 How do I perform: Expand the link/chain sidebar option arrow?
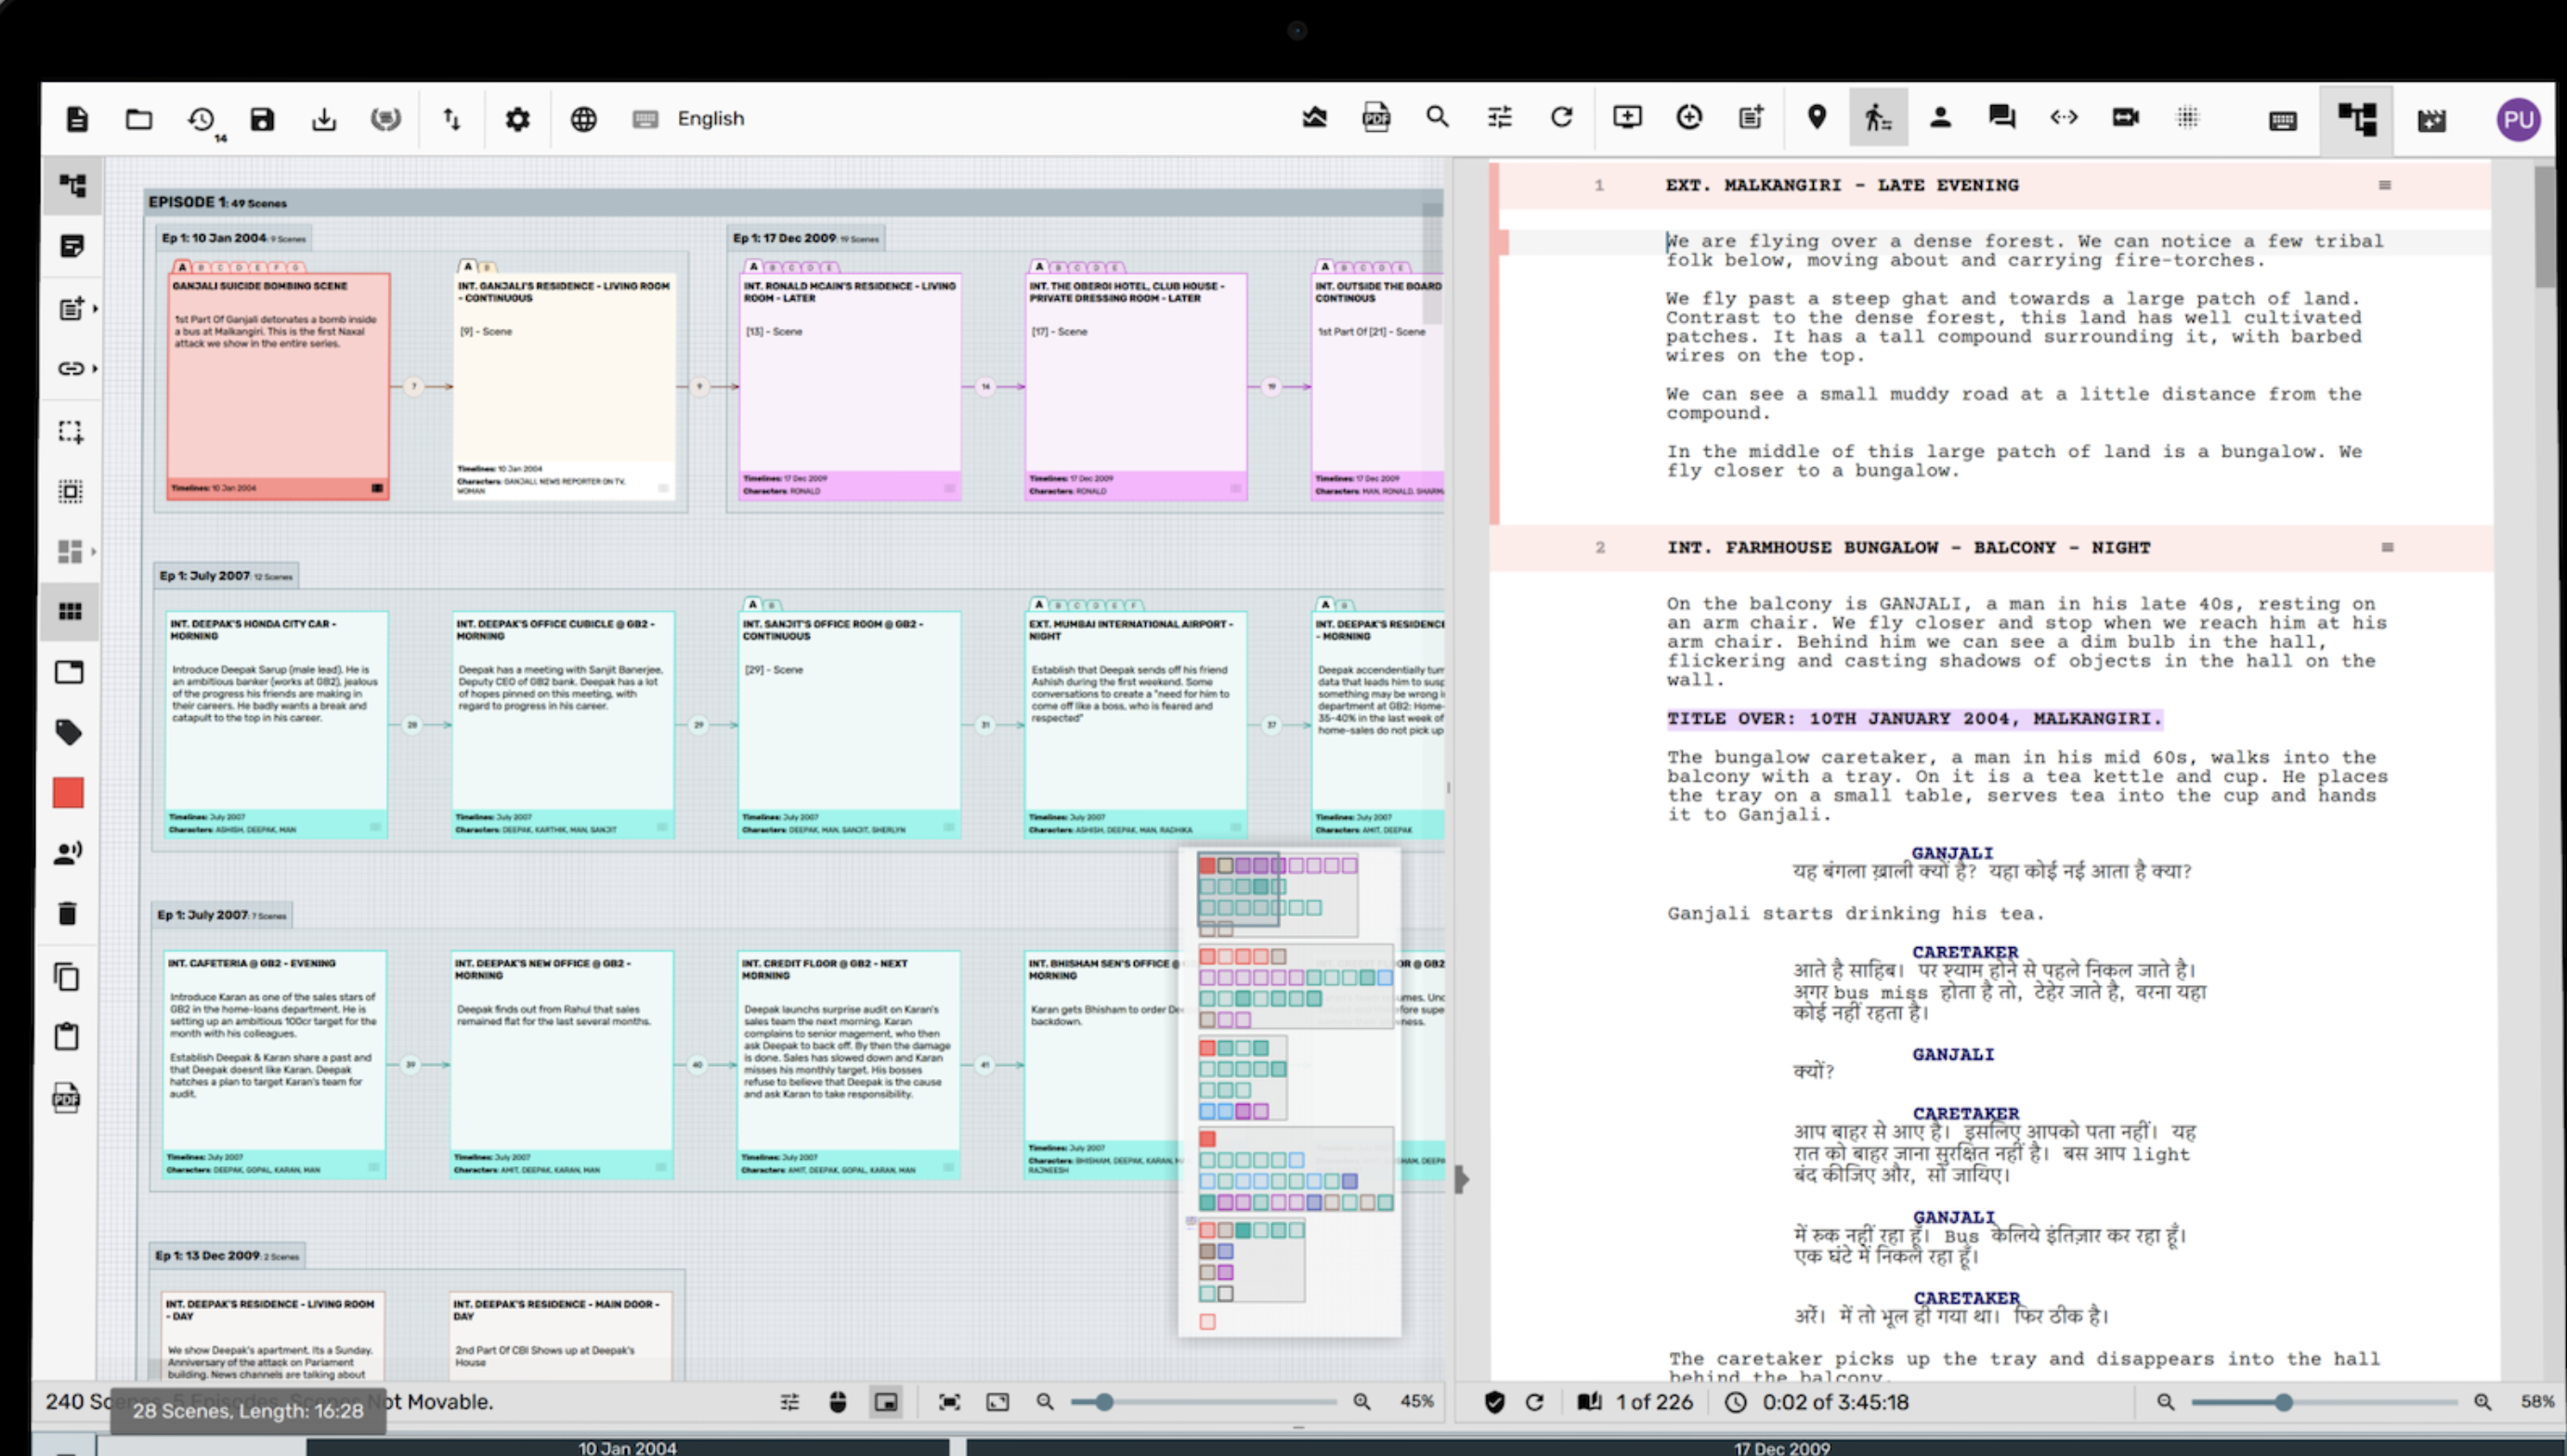click(95, 369)
